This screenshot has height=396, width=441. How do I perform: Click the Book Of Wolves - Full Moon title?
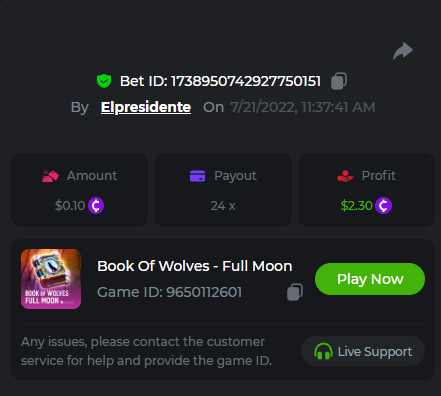click(195, 266)
